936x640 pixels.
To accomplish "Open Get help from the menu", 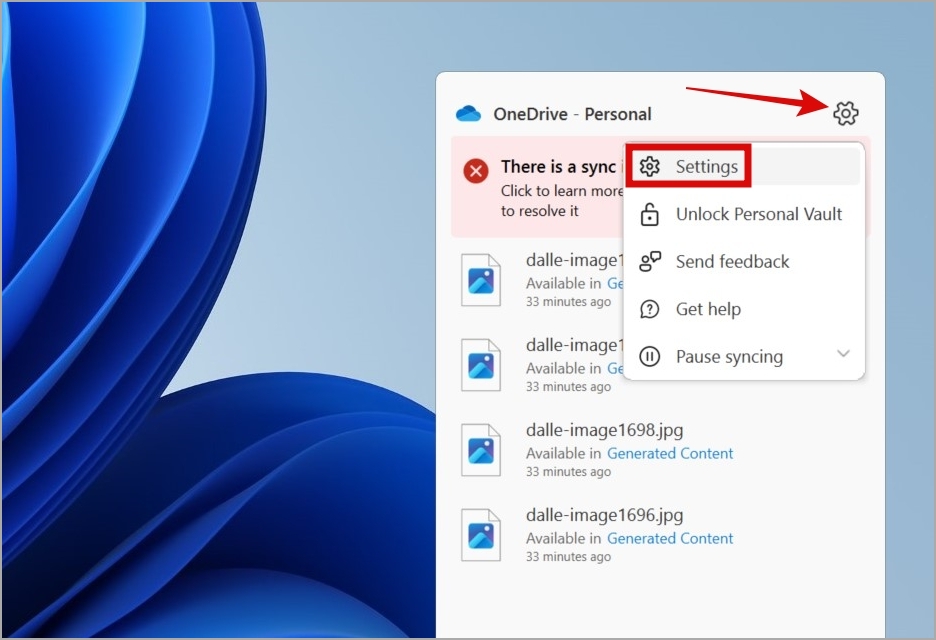I will point(743,309).
